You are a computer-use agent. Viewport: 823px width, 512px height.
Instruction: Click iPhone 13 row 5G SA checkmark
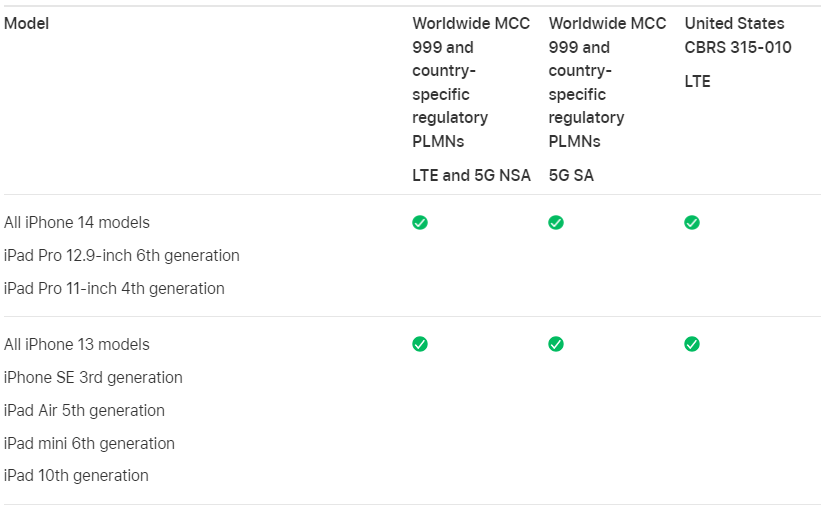(556, 344)
